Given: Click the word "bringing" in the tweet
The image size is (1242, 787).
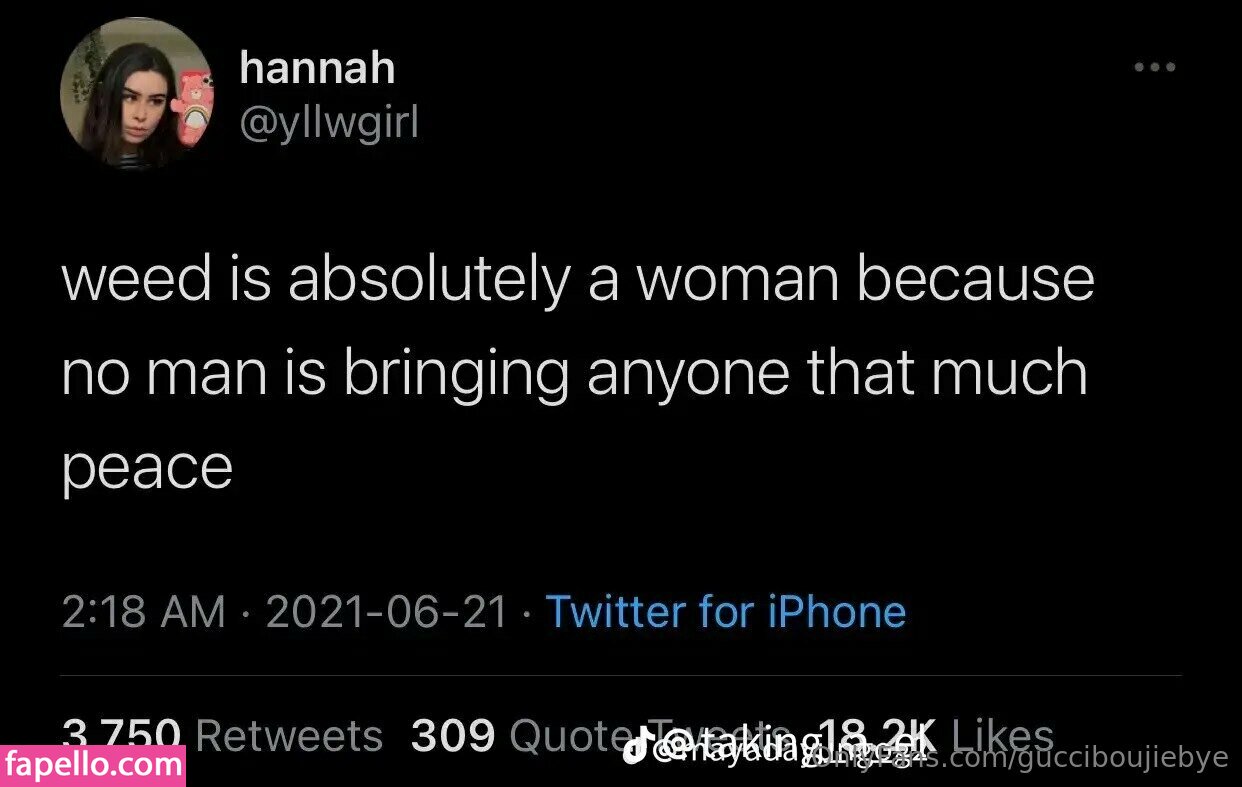Looking at the screenshot, I should pos(456,374).
